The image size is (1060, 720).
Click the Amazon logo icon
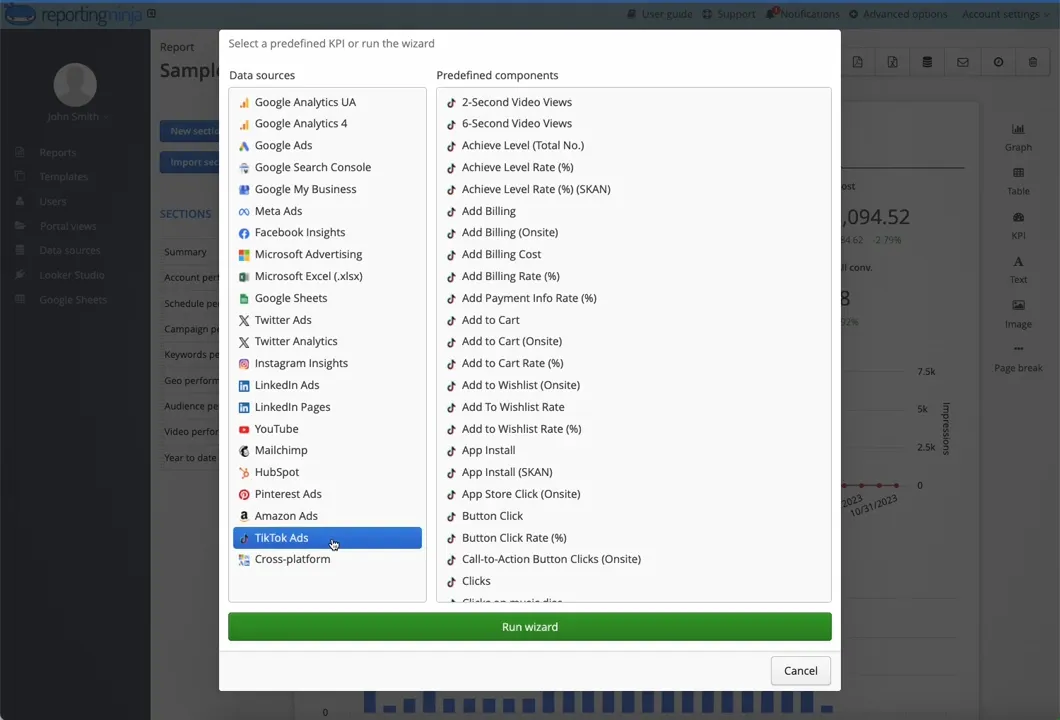tap(244, 516)
